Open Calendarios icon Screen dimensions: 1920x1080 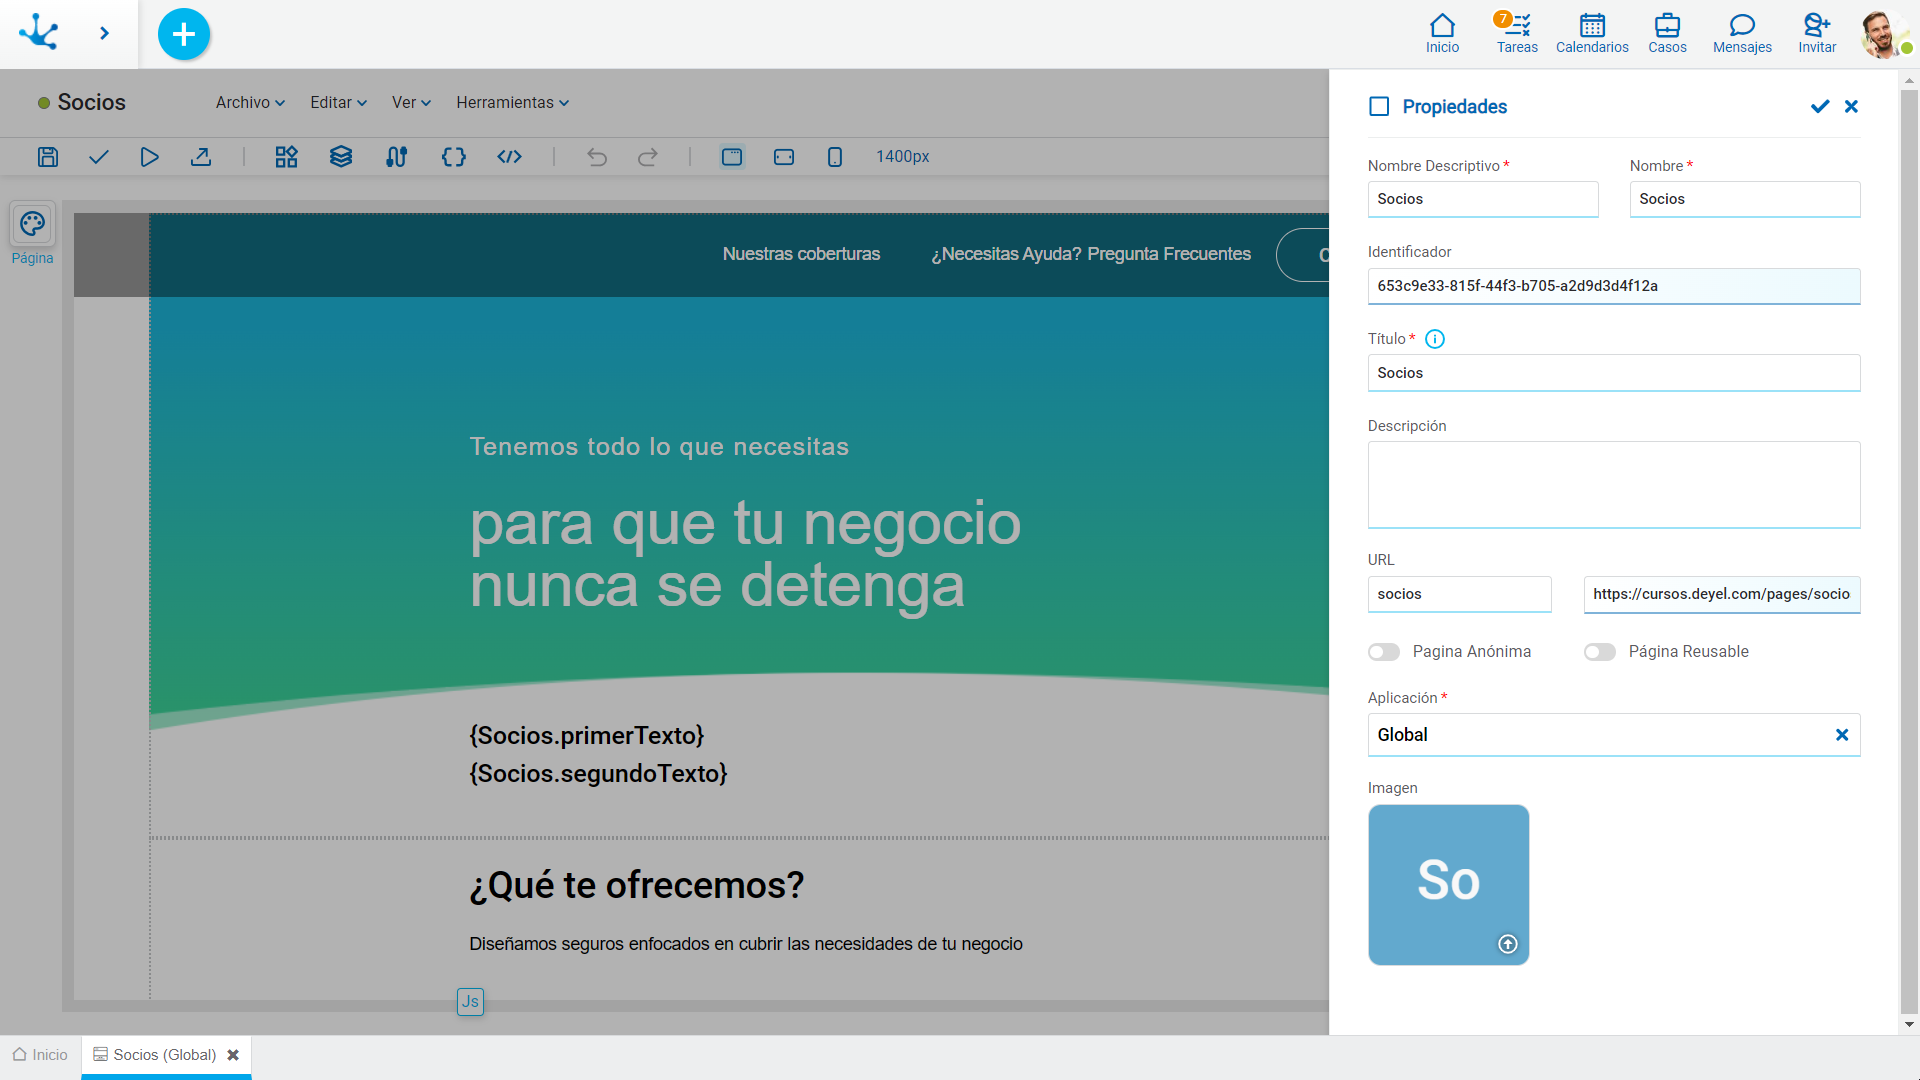click(1592, 33)
